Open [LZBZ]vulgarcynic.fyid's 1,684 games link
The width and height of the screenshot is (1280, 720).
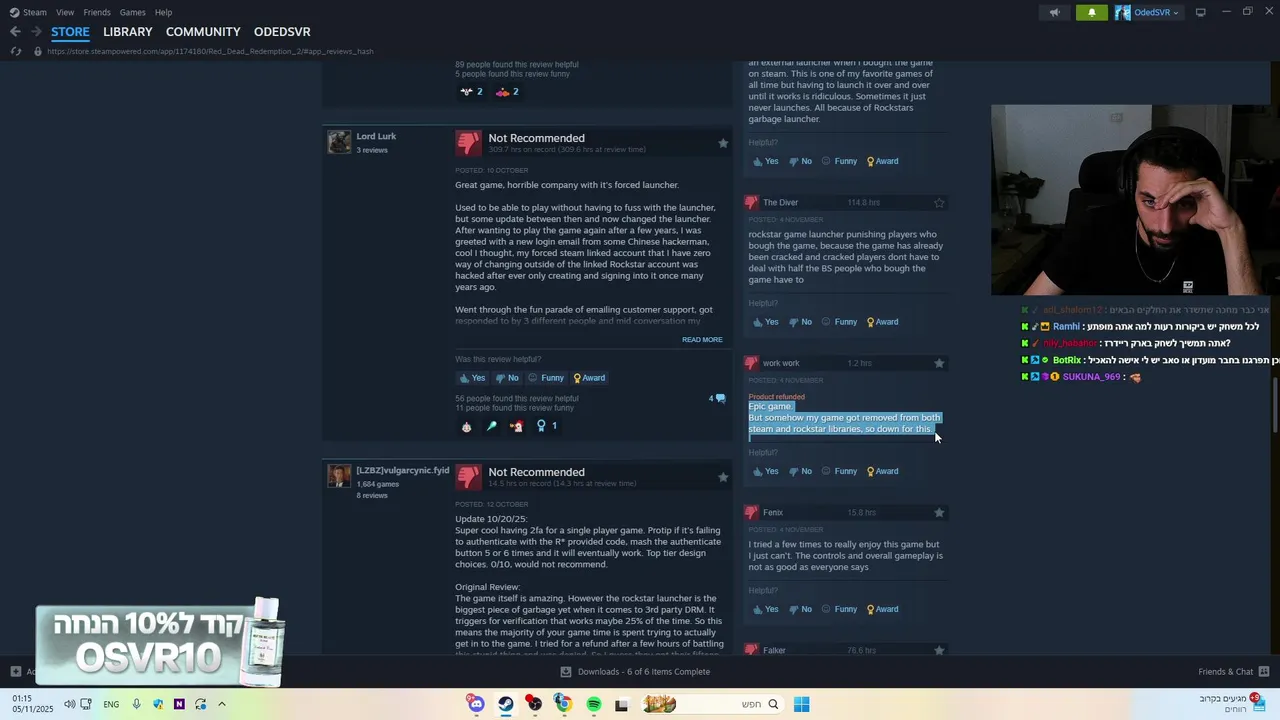377,484
